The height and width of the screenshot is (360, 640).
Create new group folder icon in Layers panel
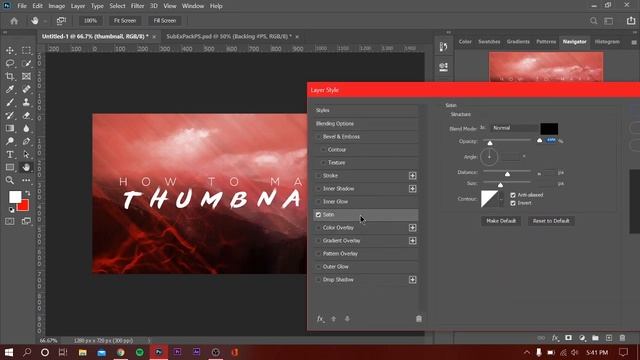click(595, 338)
